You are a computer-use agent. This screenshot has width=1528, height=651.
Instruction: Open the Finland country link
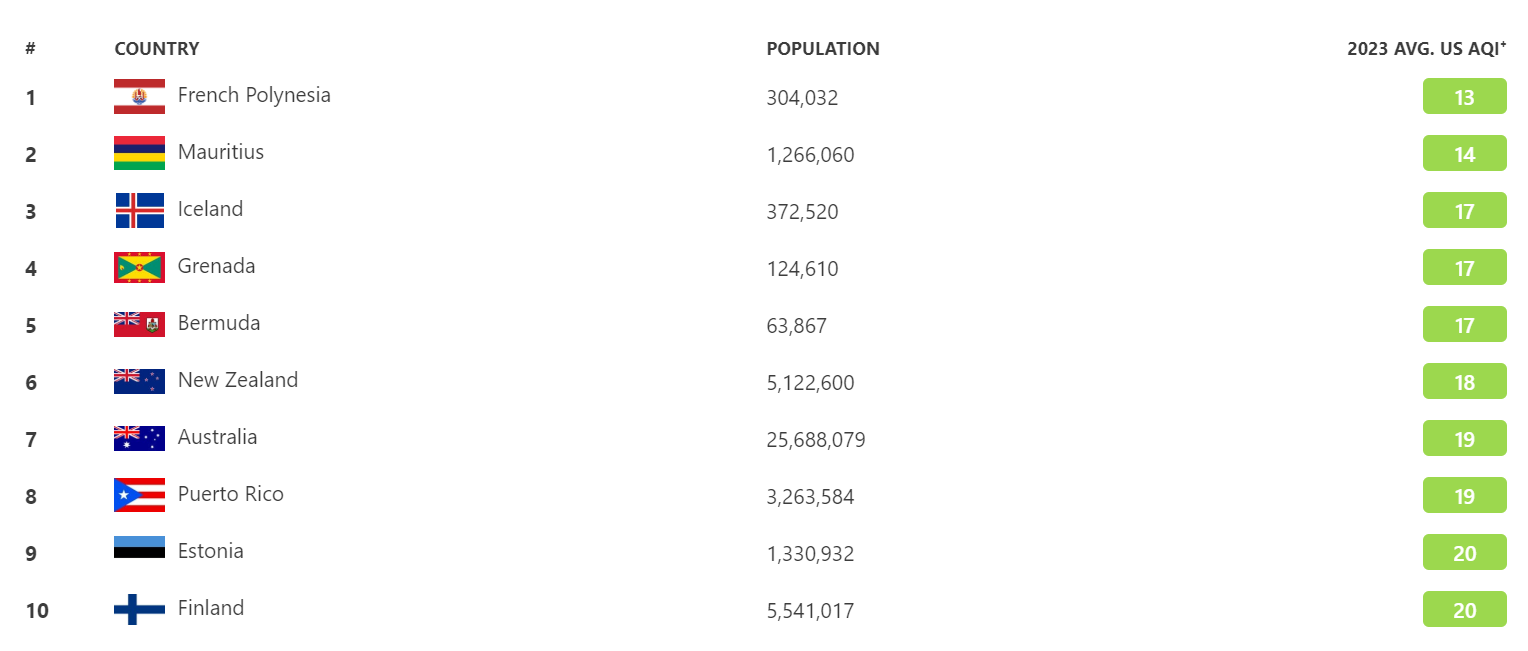[211, 608]
